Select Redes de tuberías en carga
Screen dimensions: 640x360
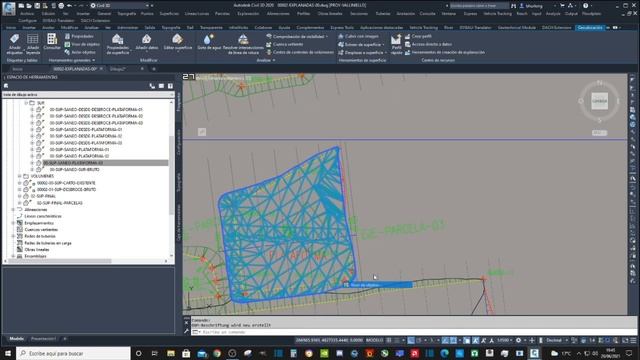[x=48, y=243]
